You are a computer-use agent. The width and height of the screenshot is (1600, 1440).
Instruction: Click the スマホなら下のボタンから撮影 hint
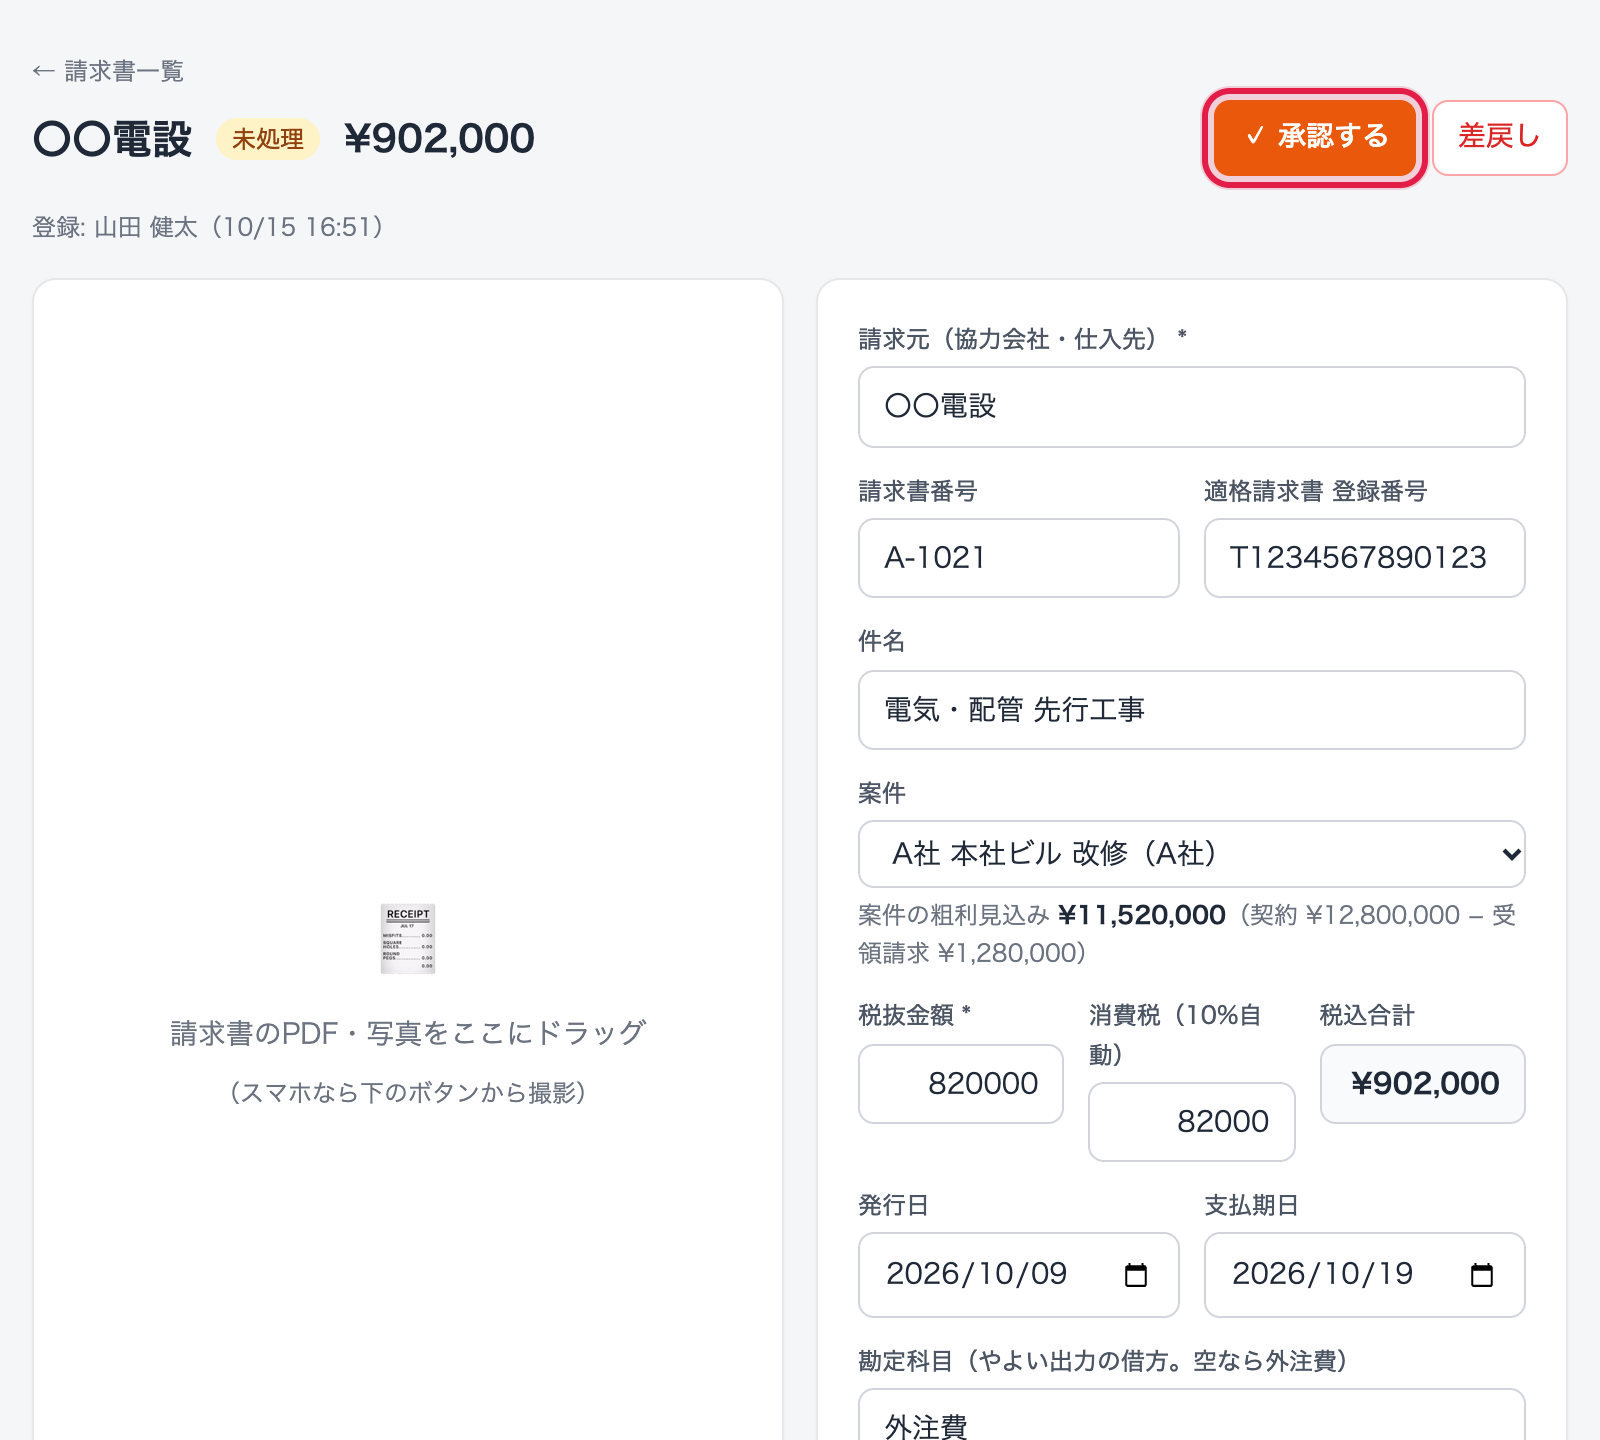[408, 1092]
